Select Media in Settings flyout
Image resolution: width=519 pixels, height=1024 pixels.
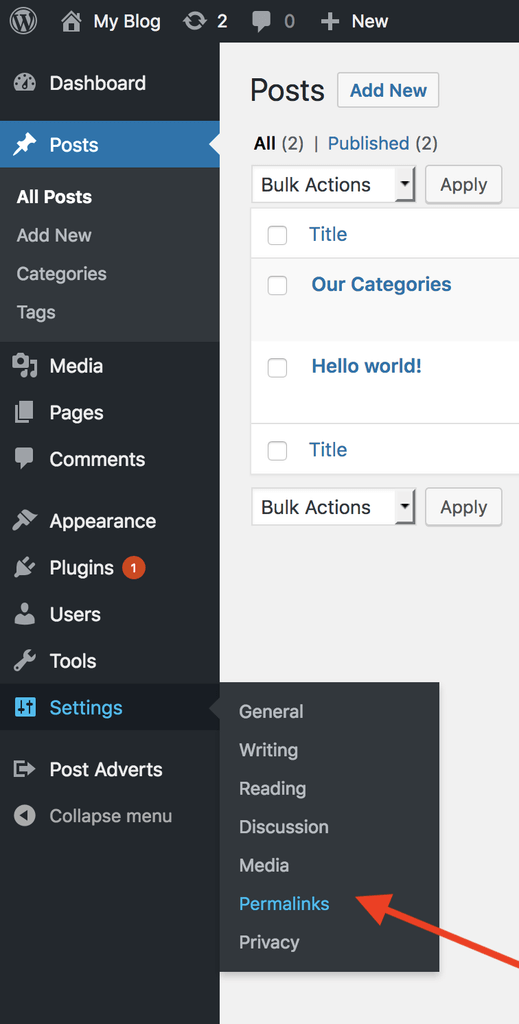[x=264, y=865]
